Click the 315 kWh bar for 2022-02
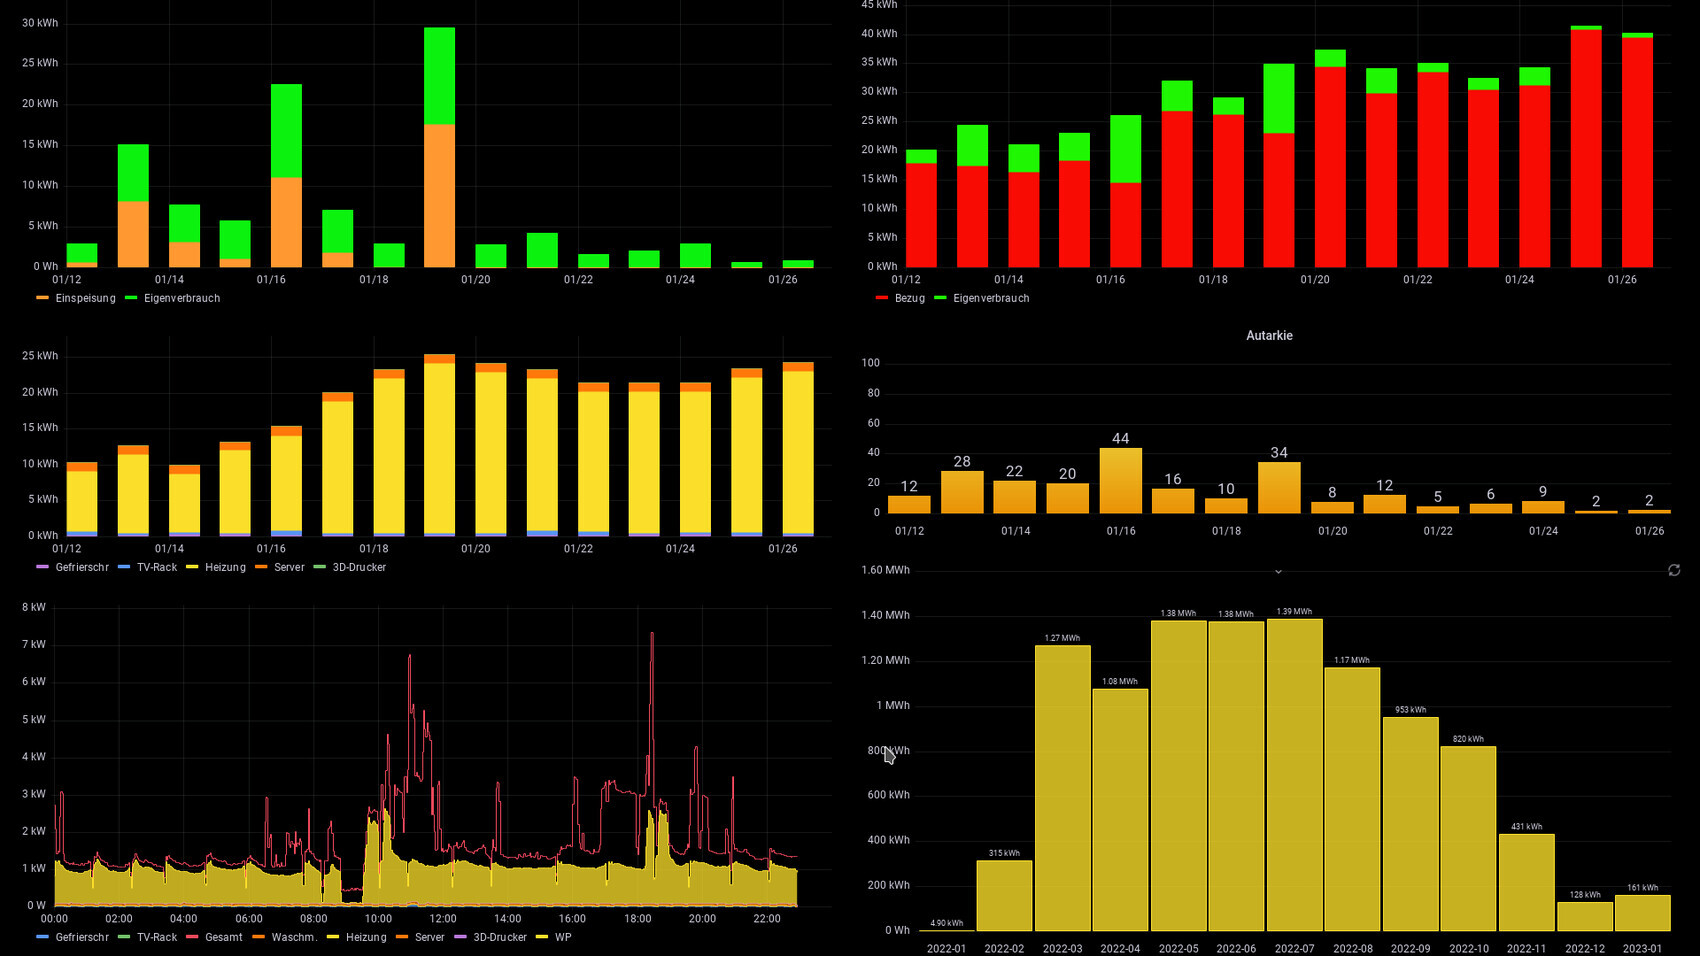Viewport: 1700px width, 956px height. 1004,895
